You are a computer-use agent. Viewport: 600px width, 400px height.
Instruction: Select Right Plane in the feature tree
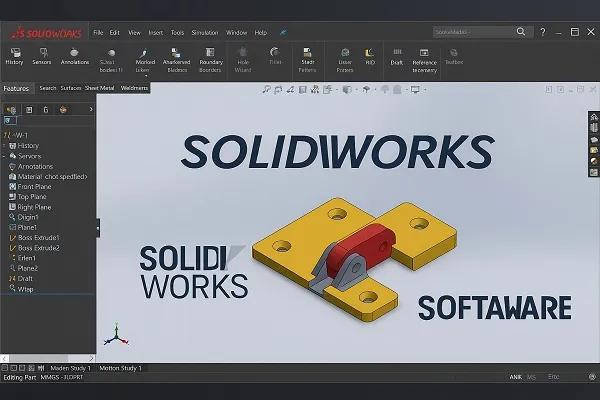click(30, 207)
